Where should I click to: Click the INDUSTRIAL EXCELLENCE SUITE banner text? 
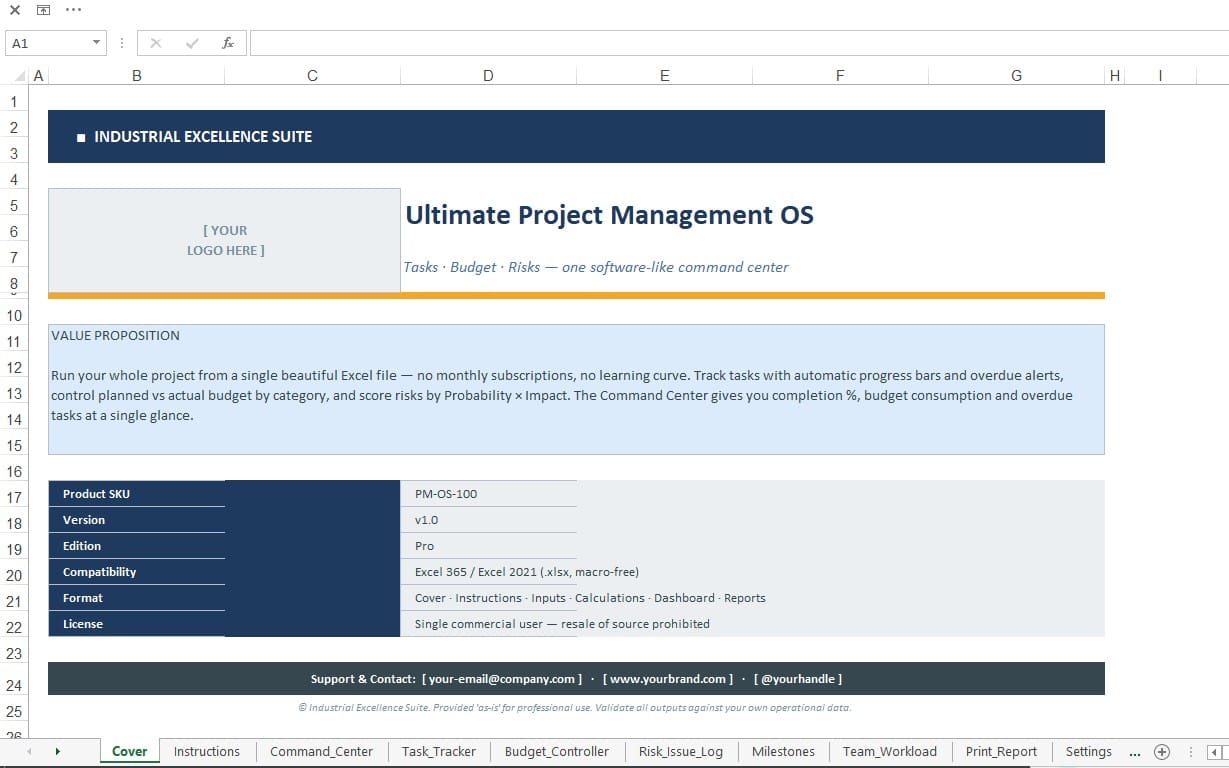point(203,137)
